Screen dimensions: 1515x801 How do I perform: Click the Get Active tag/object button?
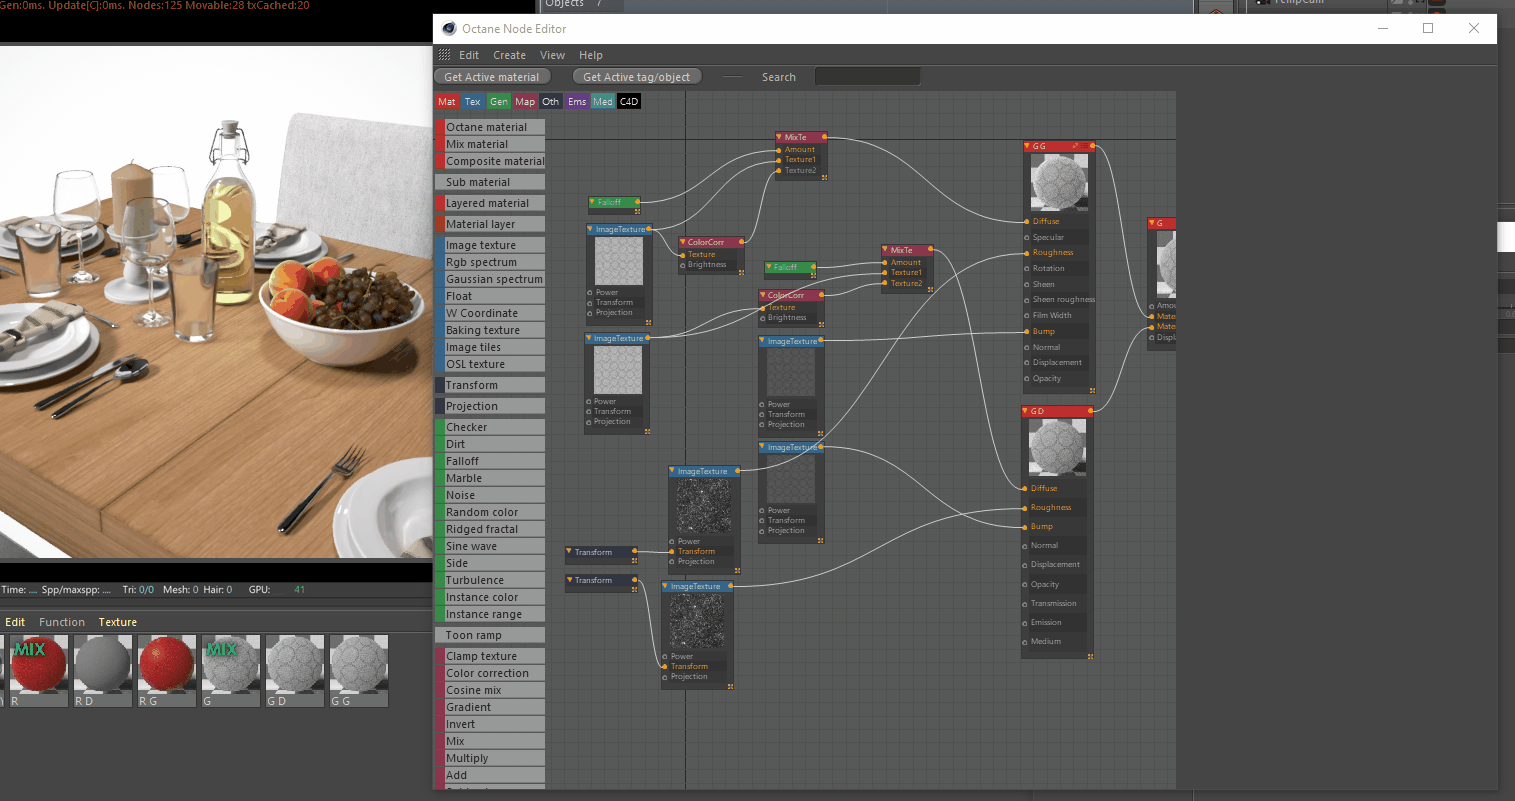637,77
